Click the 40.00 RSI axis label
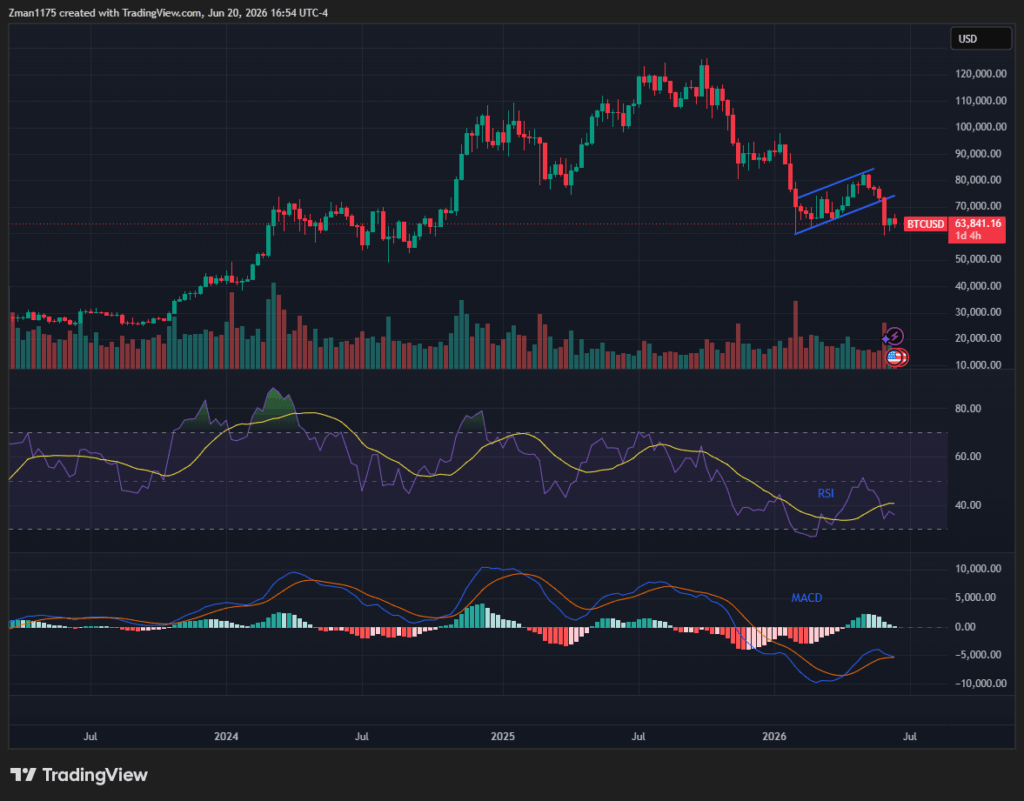The image size is (1024, 801). (x=968, y=505)
